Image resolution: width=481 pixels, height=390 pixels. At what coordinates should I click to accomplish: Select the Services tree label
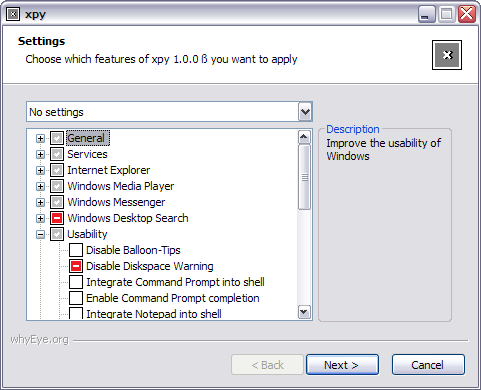click(87, 154)
